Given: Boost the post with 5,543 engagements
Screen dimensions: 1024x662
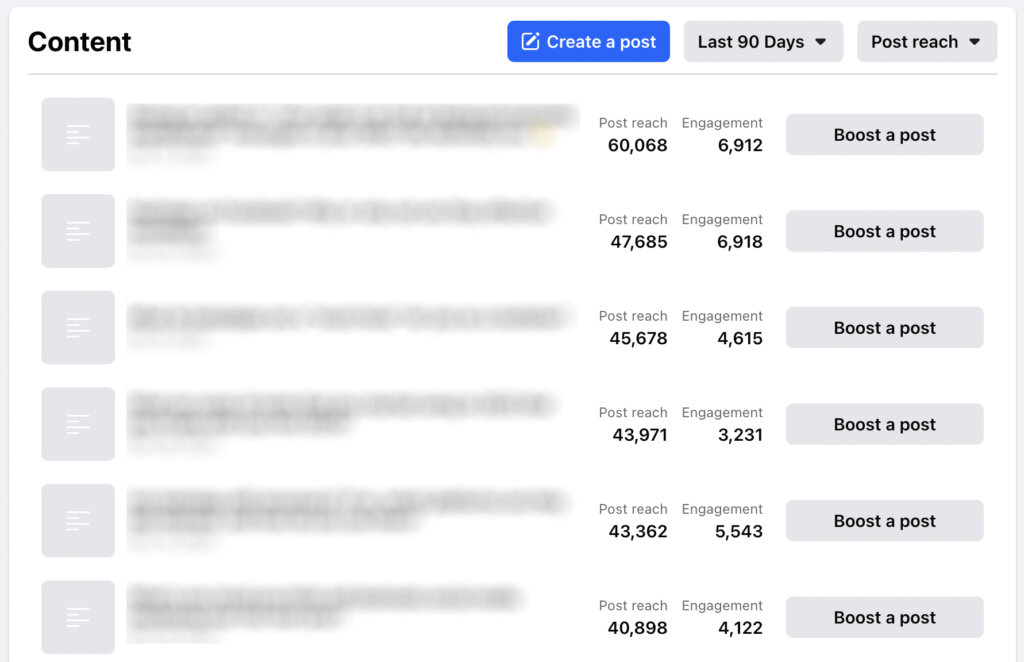Looking at the screenshot, I should point(884,520).
